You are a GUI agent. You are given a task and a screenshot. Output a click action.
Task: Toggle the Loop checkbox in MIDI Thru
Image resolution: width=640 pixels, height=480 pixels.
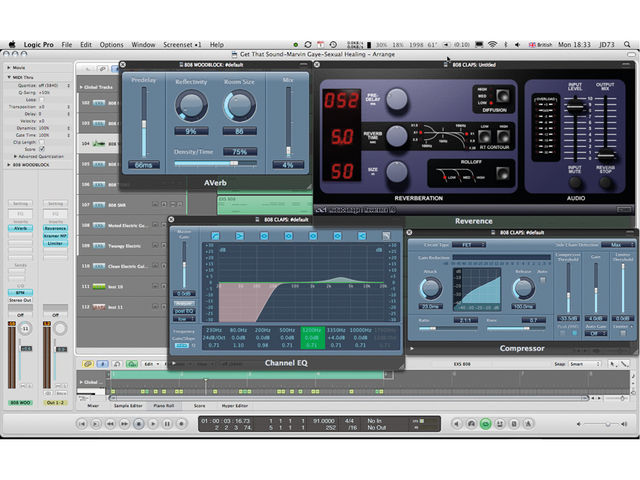click(41, 100)
